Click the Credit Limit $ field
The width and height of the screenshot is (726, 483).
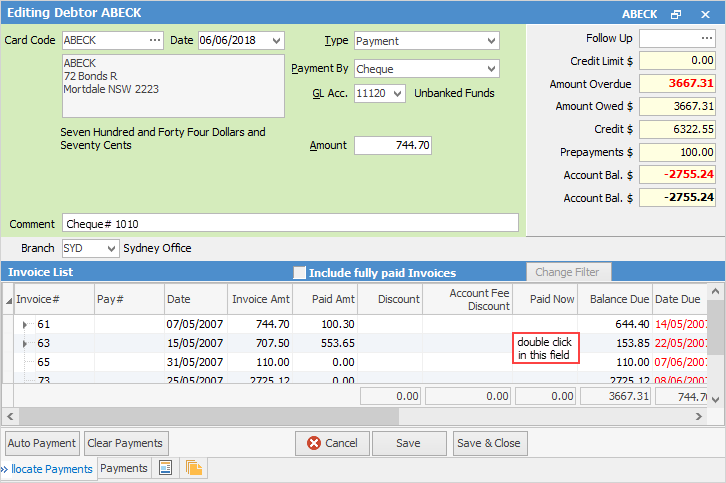coord(677,61)
